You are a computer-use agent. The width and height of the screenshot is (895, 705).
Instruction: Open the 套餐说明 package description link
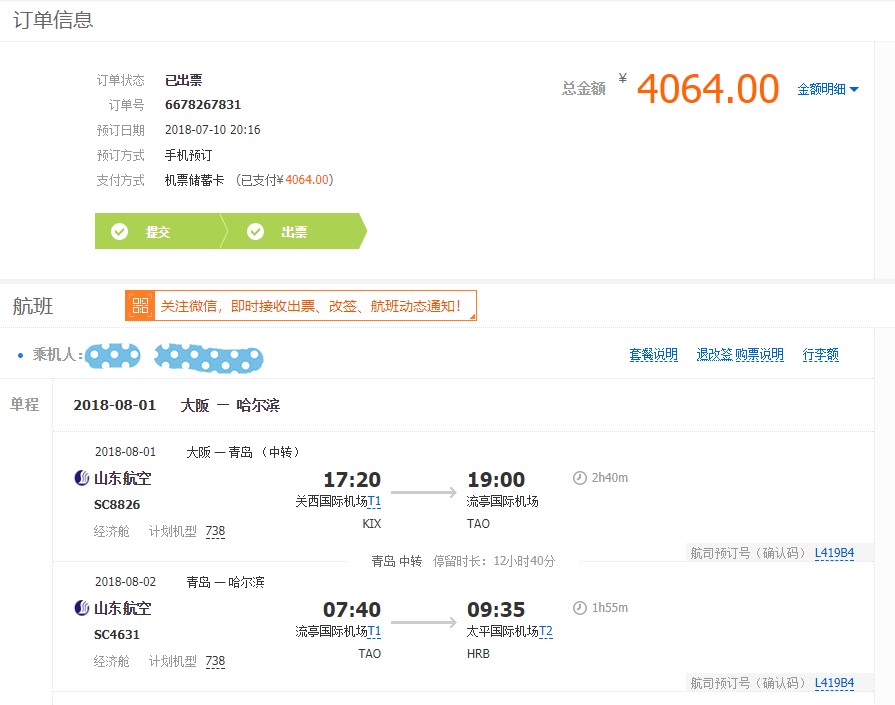pyautogui.click(x=653, y=355)
